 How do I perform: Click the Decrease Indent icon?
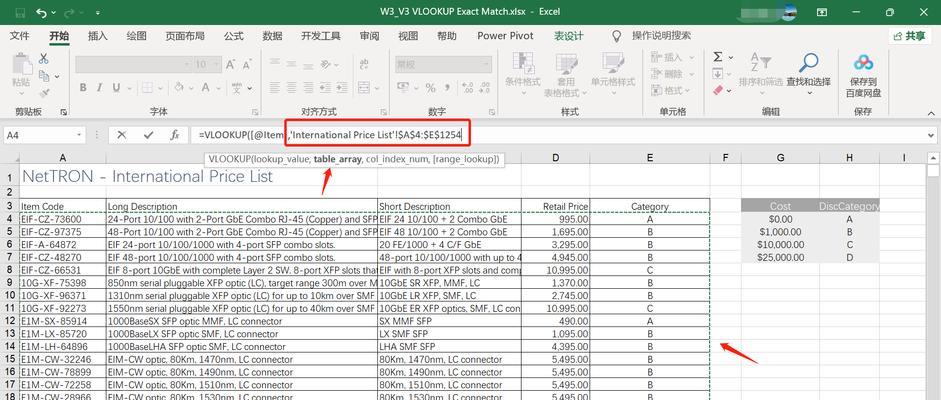[325, 88]
